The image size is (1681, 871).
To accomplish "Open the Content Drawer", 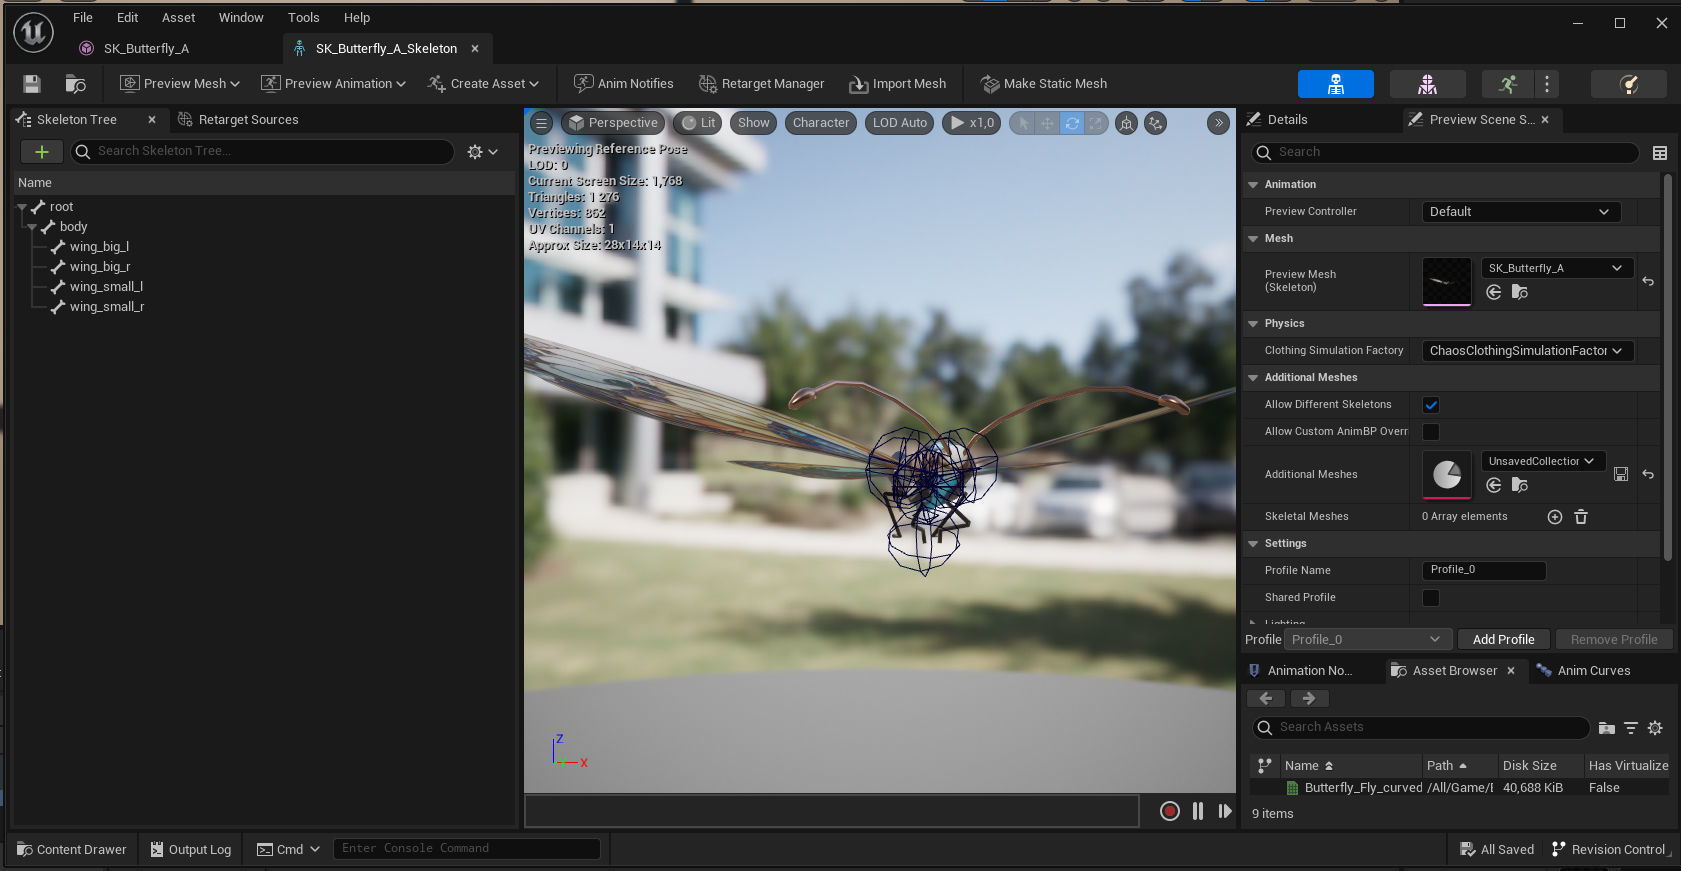I will (x=72, y=850).
